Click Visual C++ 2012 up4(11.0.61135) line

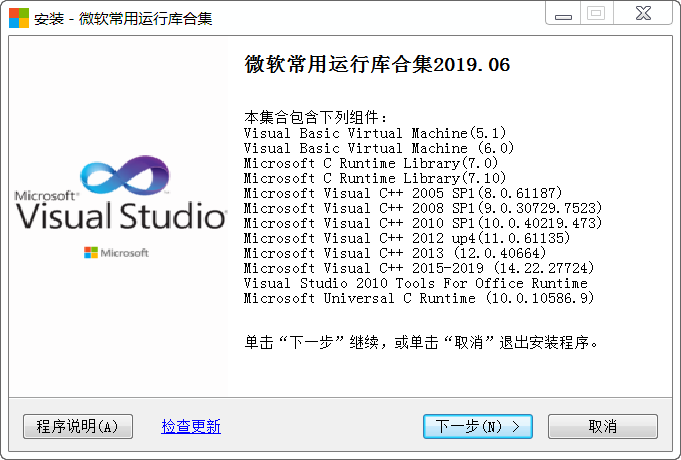pyautogui.click(x=407, y=238)
